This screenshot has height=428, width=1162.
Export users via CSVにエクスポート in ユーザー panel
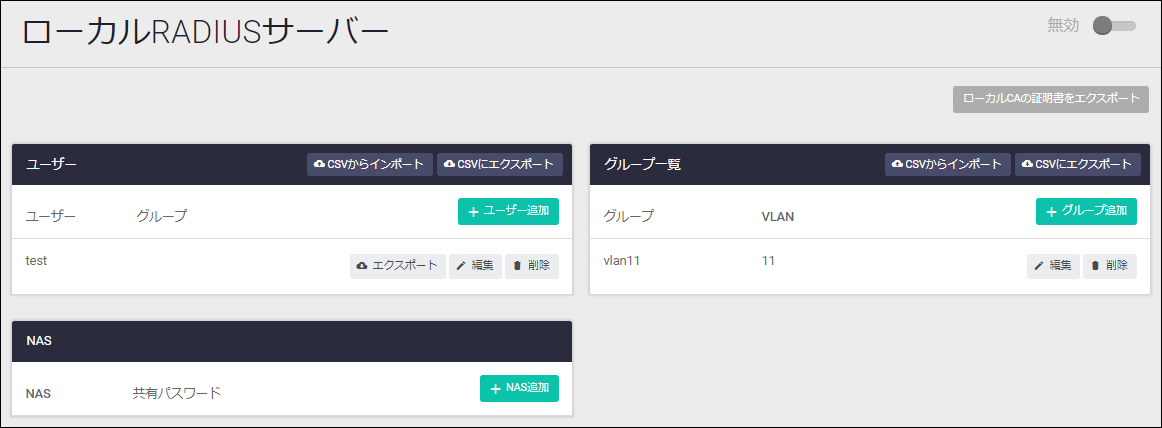[499, 164]
